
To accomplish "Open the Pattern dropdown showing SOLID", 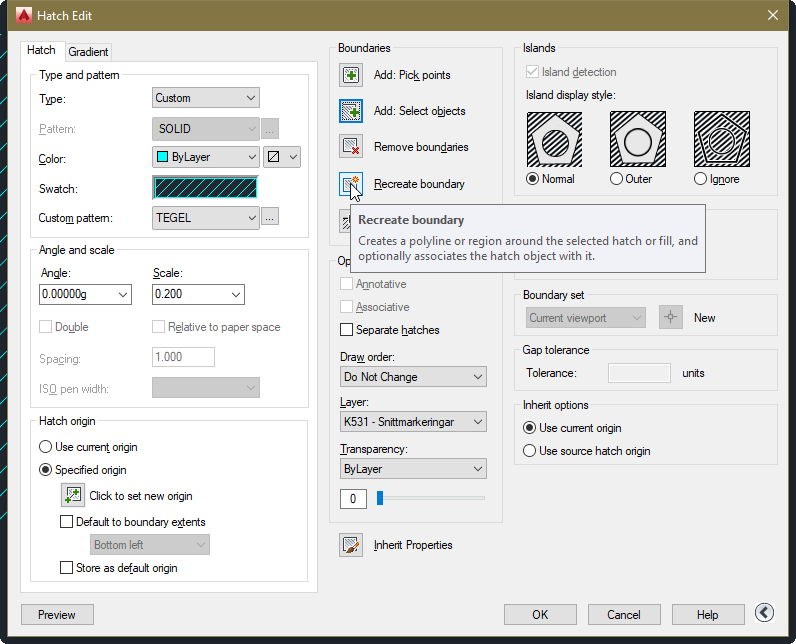I will [206, 129].
